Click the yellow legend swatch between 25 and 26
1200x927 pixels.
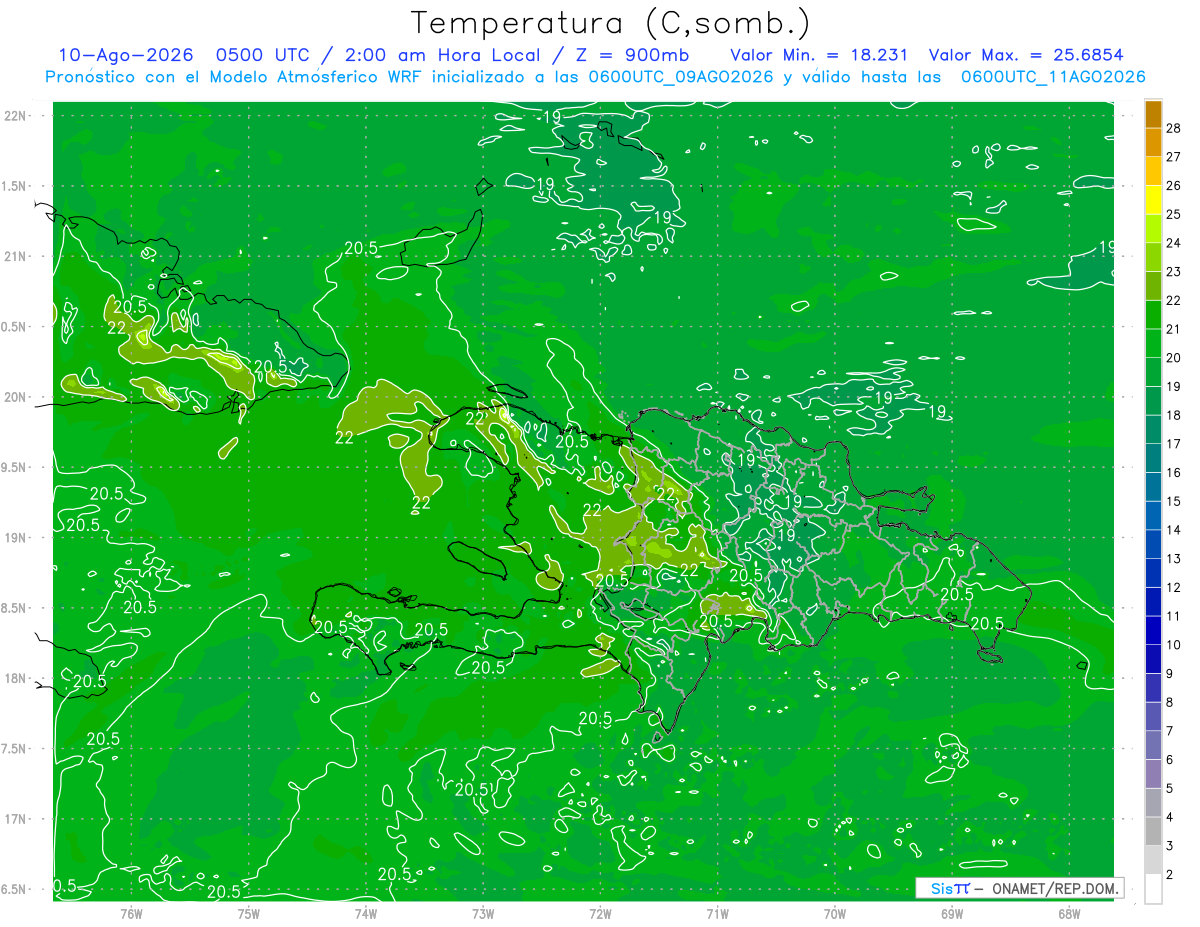click(x=1153, y=200)
